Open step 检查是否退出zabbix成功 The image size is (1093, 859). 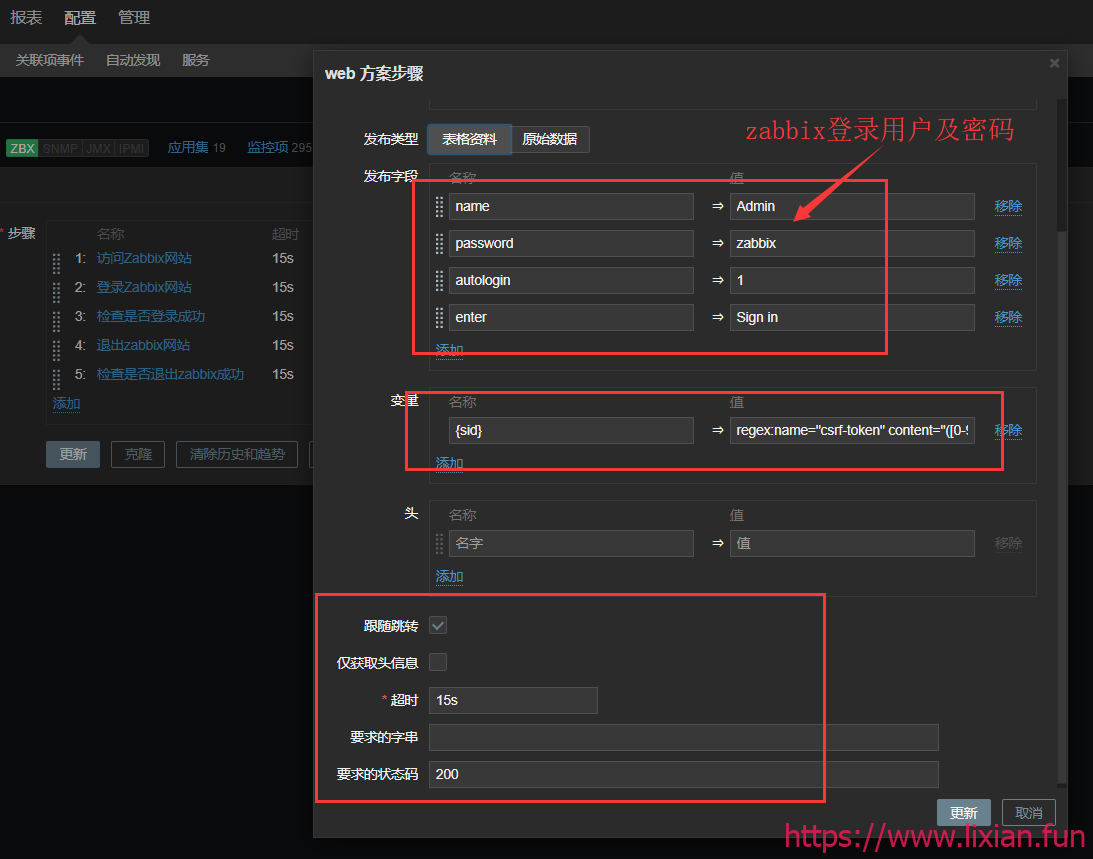[x=170, y=374]
